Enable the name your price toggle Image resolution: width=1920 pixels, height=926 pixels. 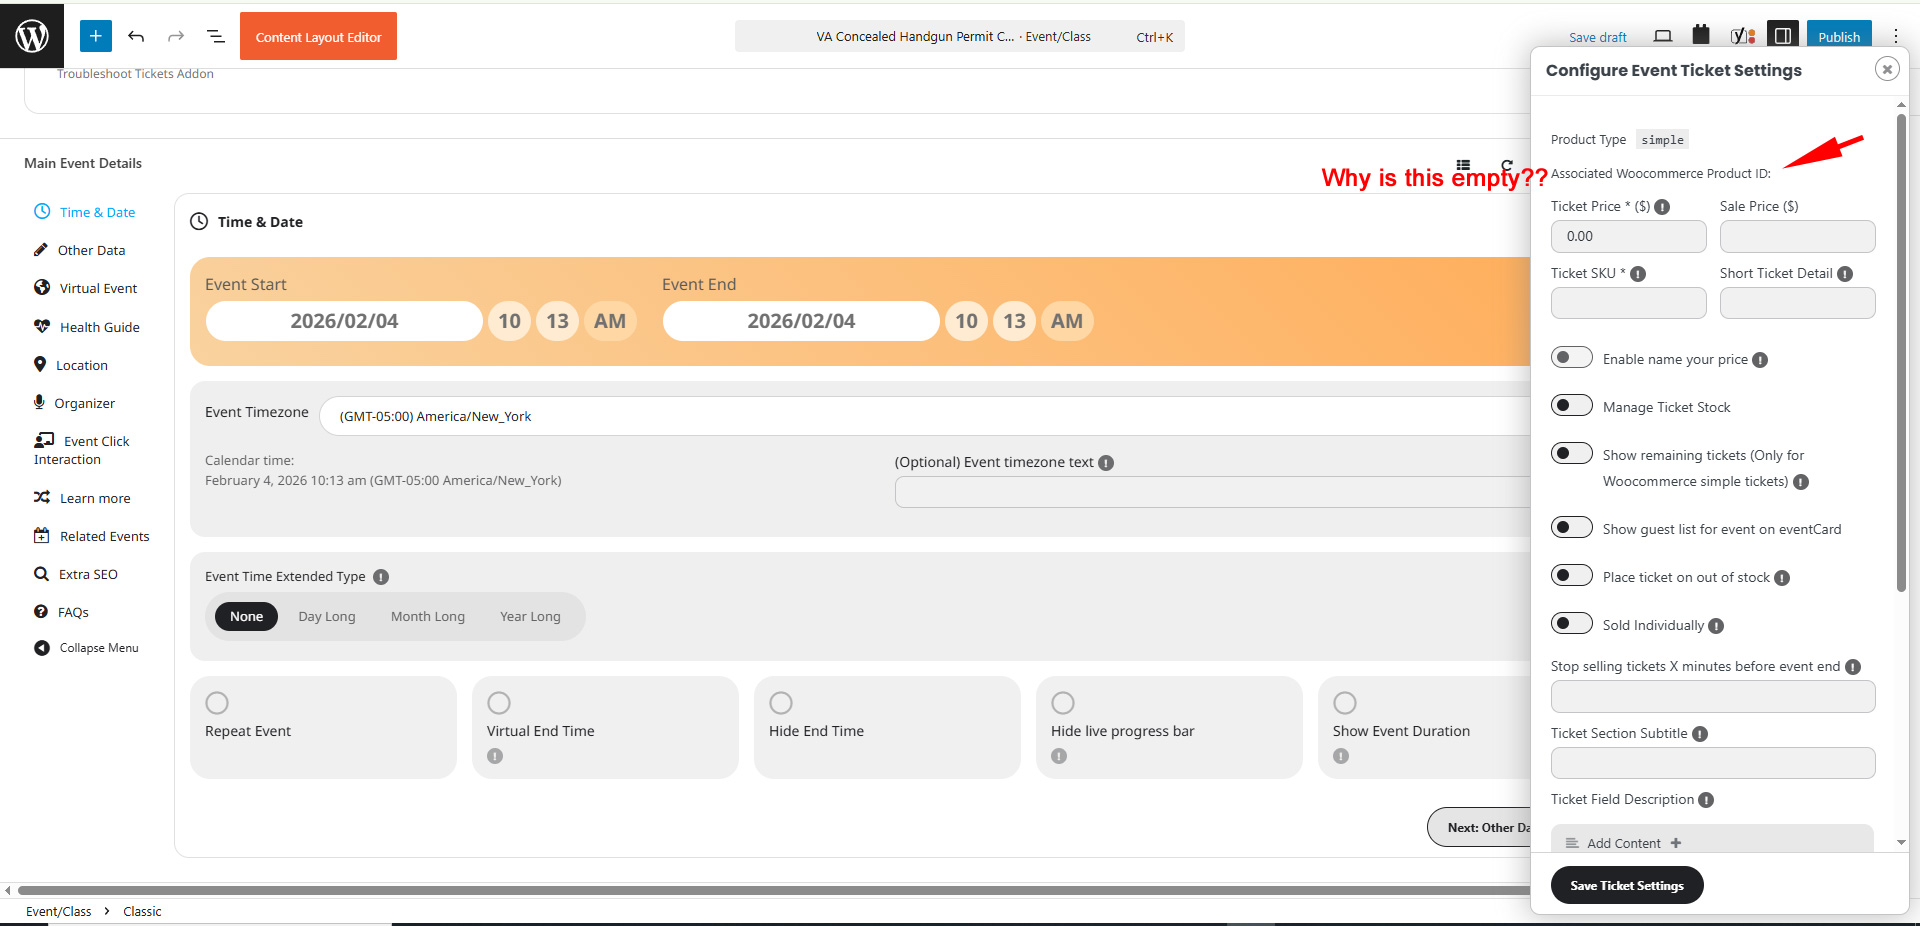click(1571, 358)
